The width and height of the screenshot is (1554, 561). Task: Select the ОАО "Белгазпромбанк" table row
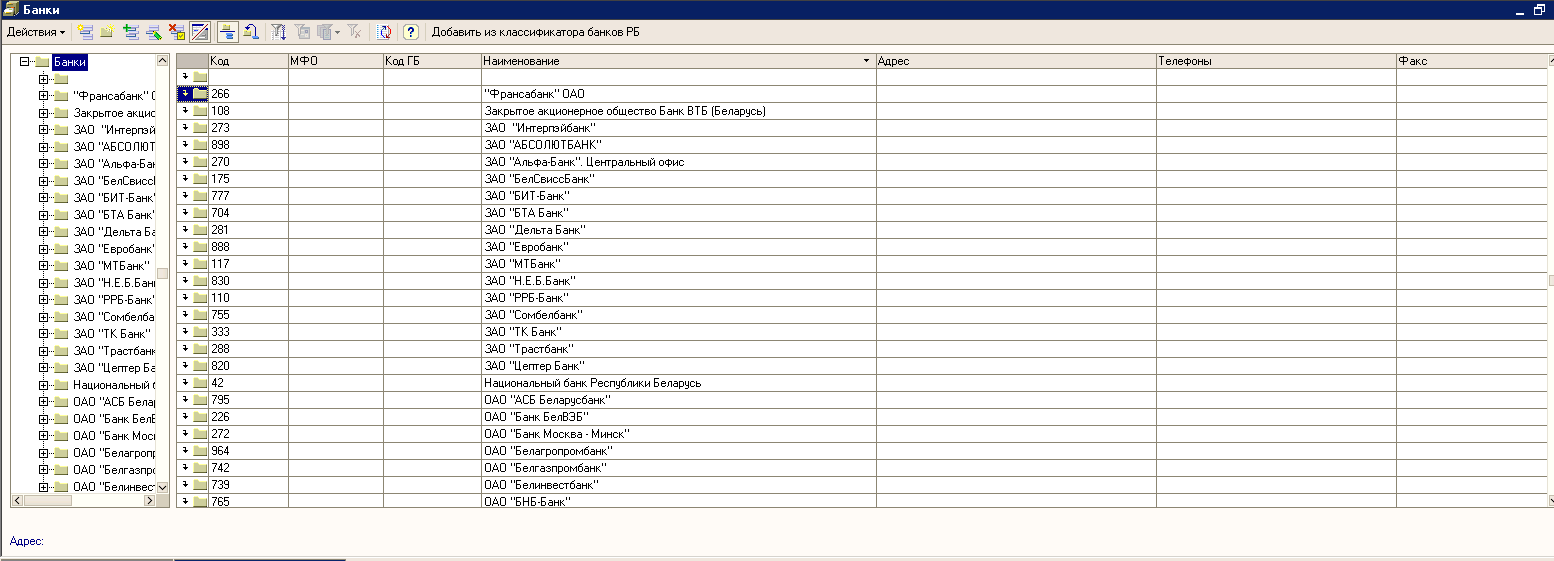click(861, 468)
